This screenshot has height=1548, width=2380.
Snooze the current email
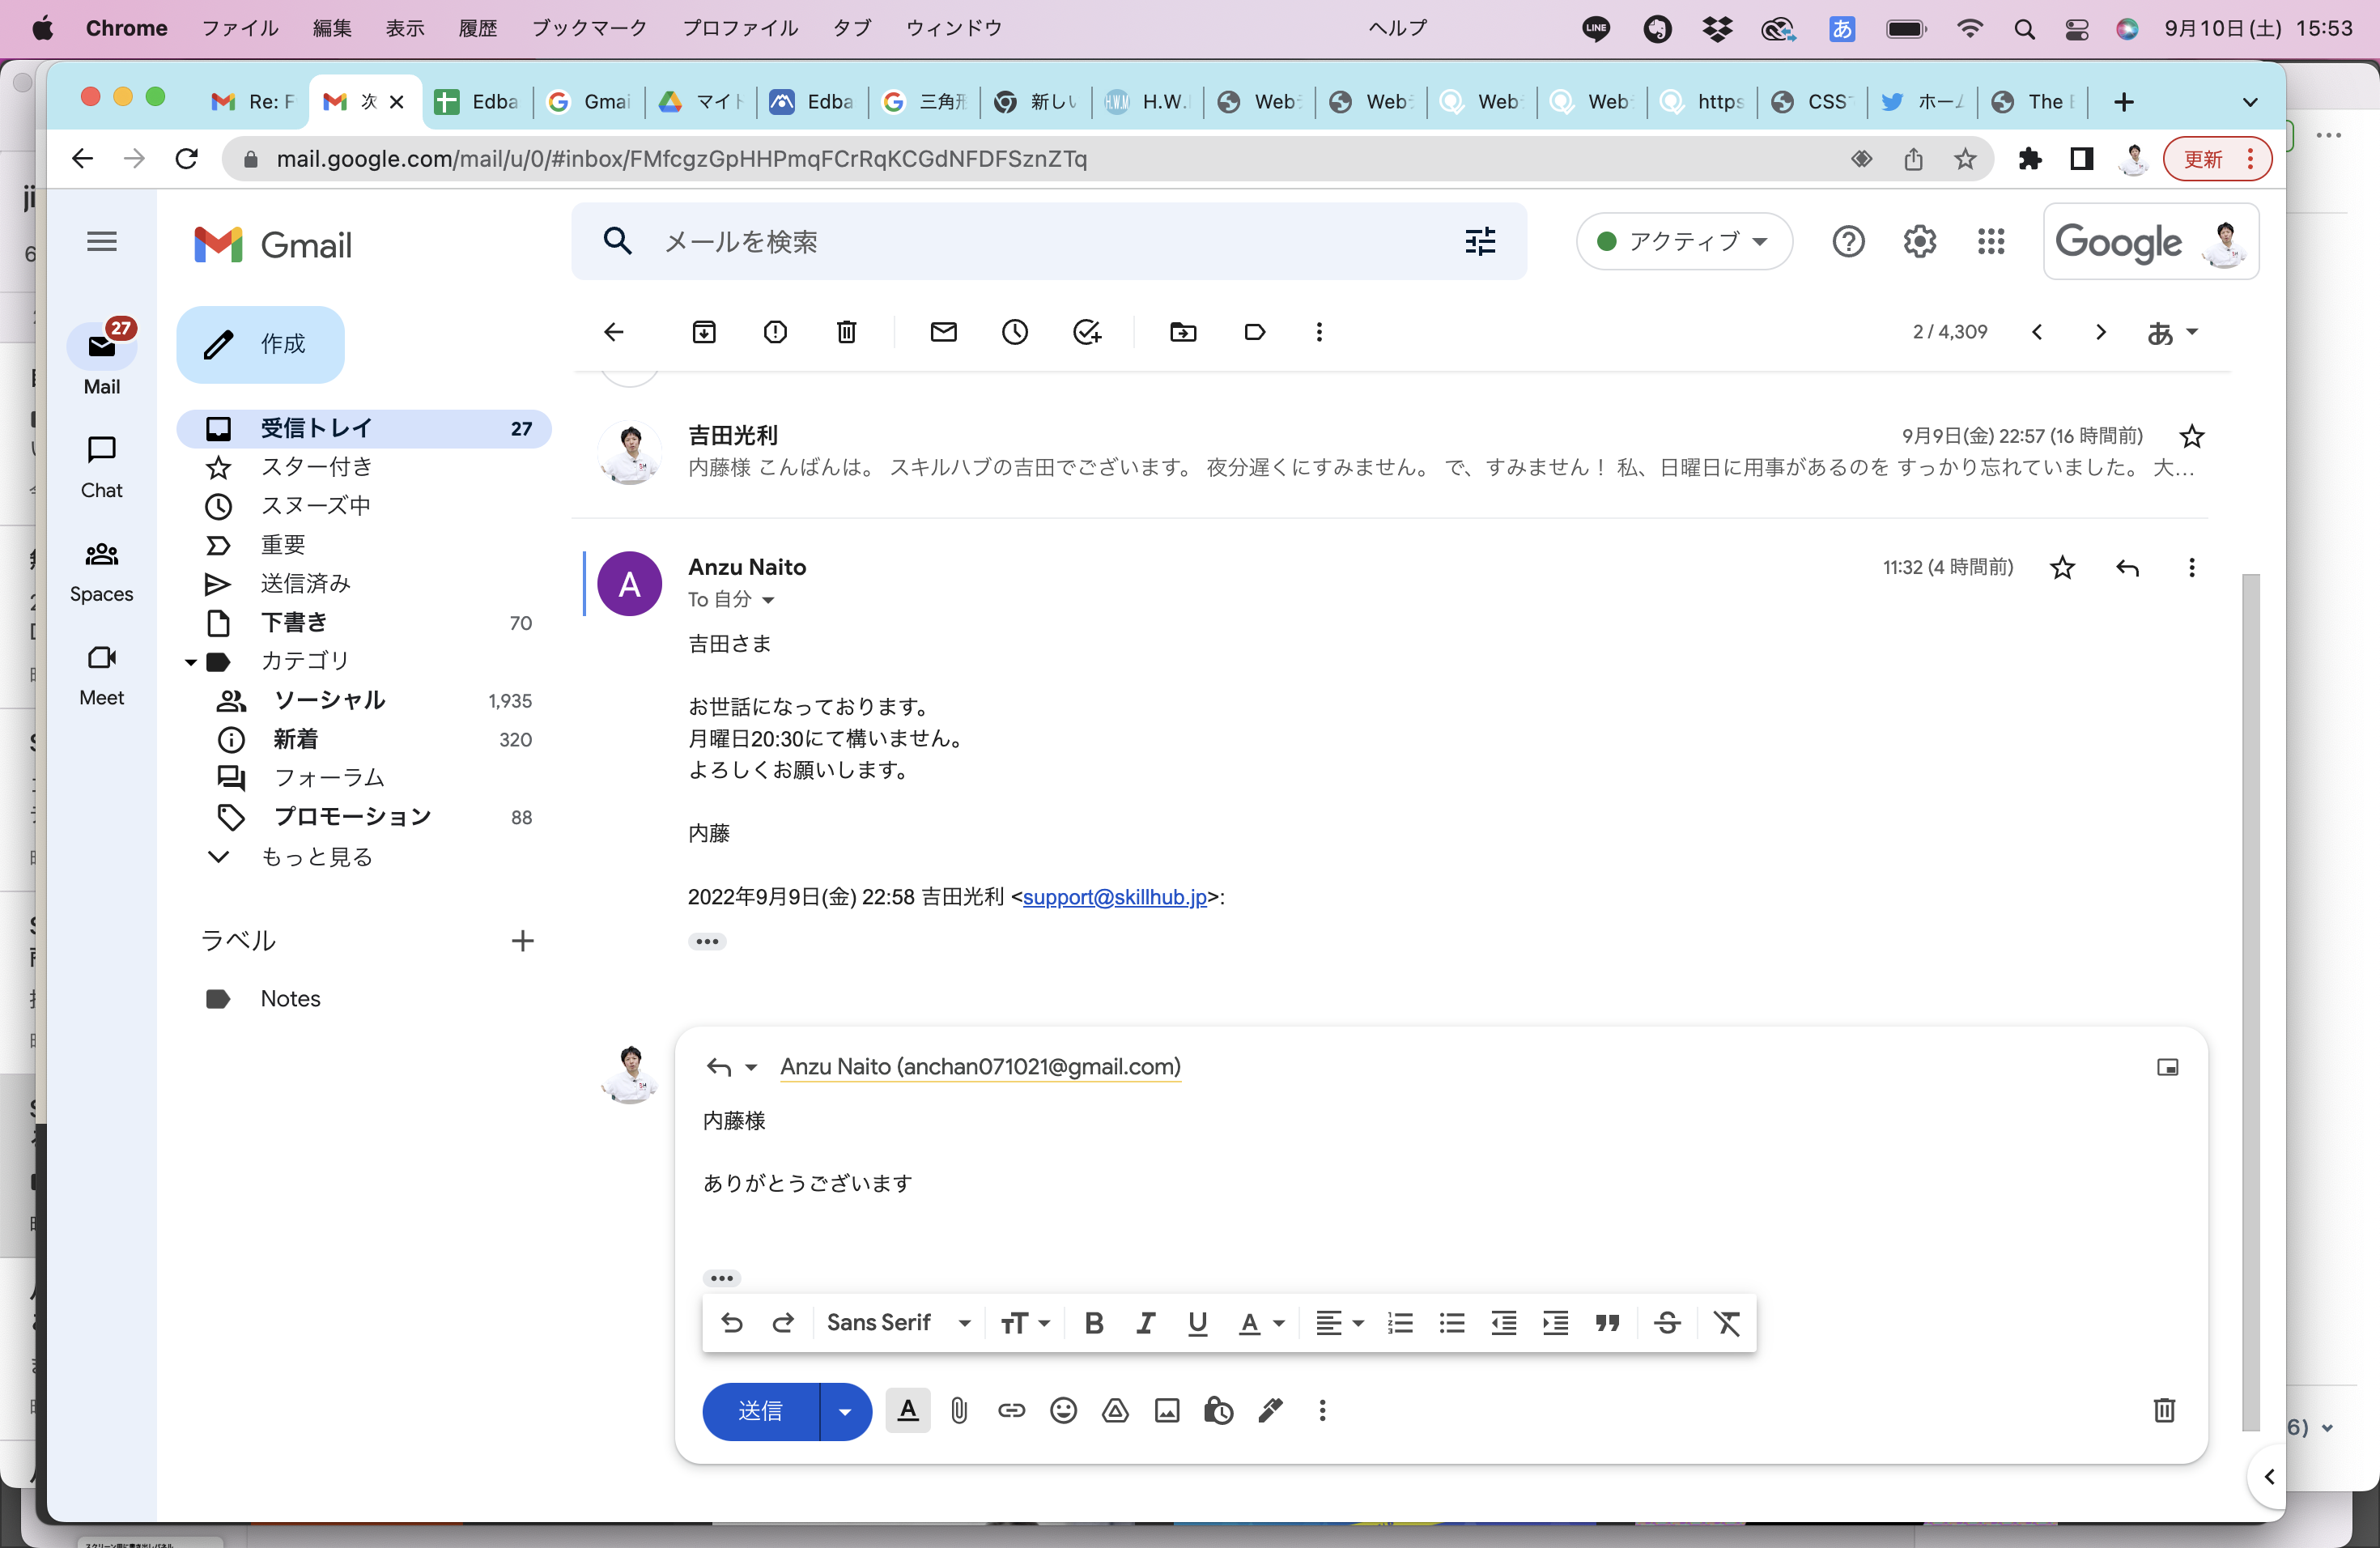pos(1016,332)
